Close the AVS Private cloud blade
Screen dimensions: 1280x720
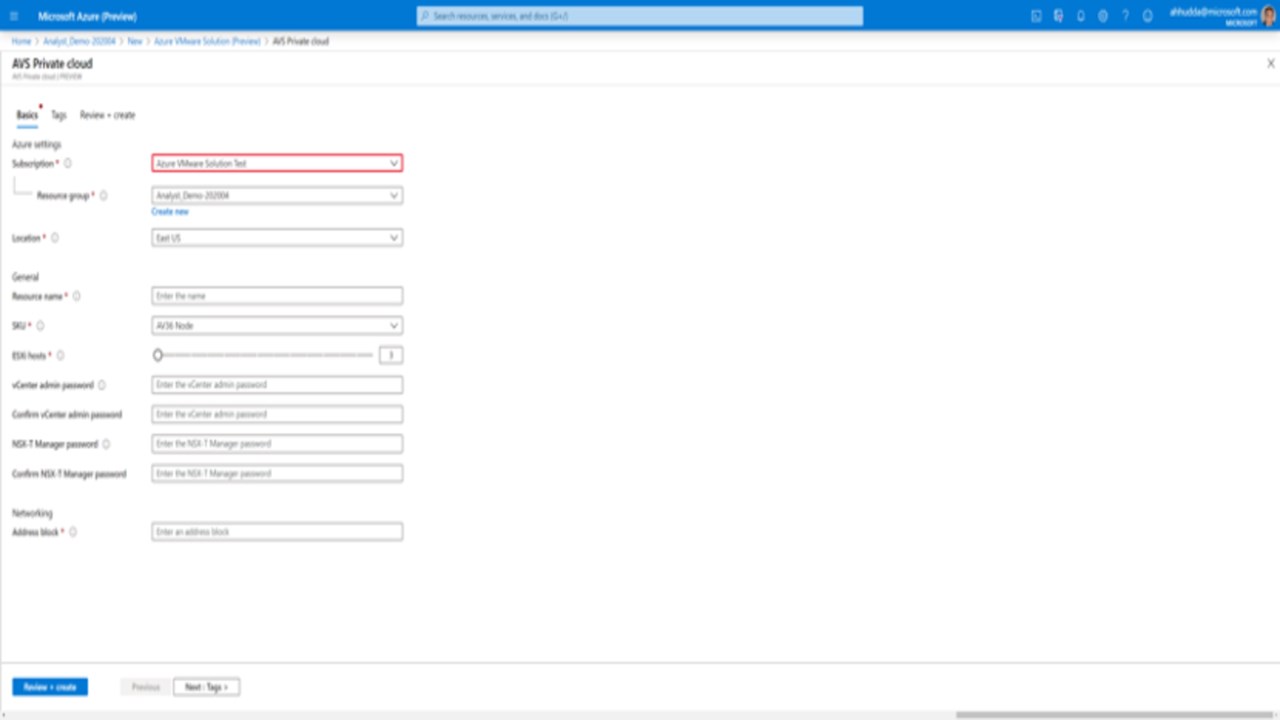pyautogui.click(x=1271, y=63)
